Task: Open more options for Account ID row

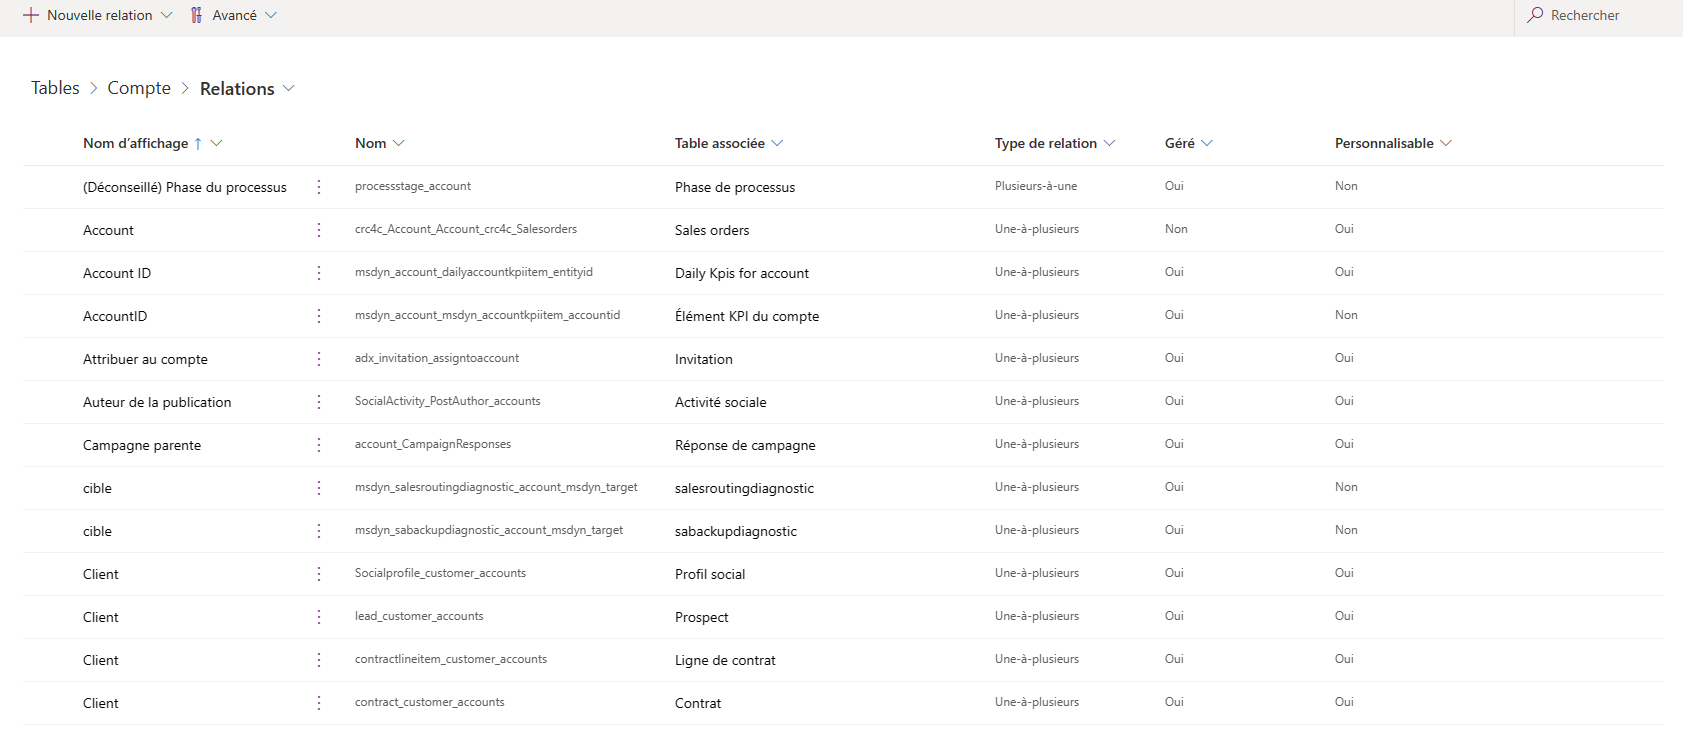Action: tap(319, 273)
